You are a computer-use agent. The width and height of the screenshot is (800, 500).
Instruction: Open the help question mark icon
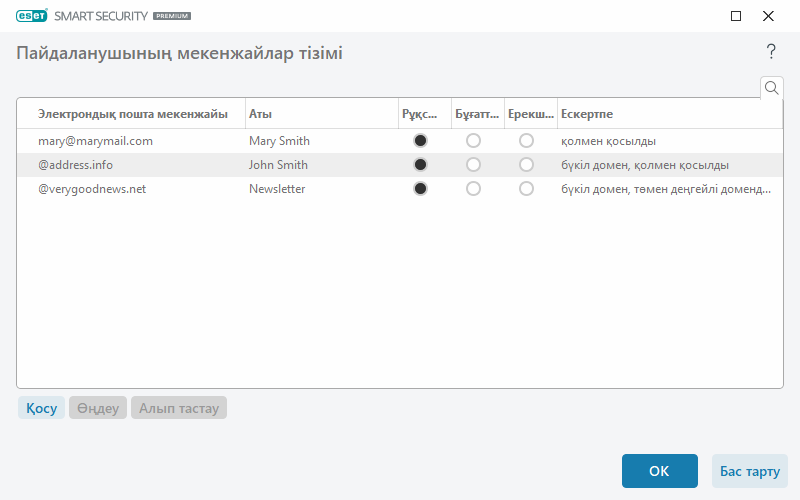click(771, 52)
